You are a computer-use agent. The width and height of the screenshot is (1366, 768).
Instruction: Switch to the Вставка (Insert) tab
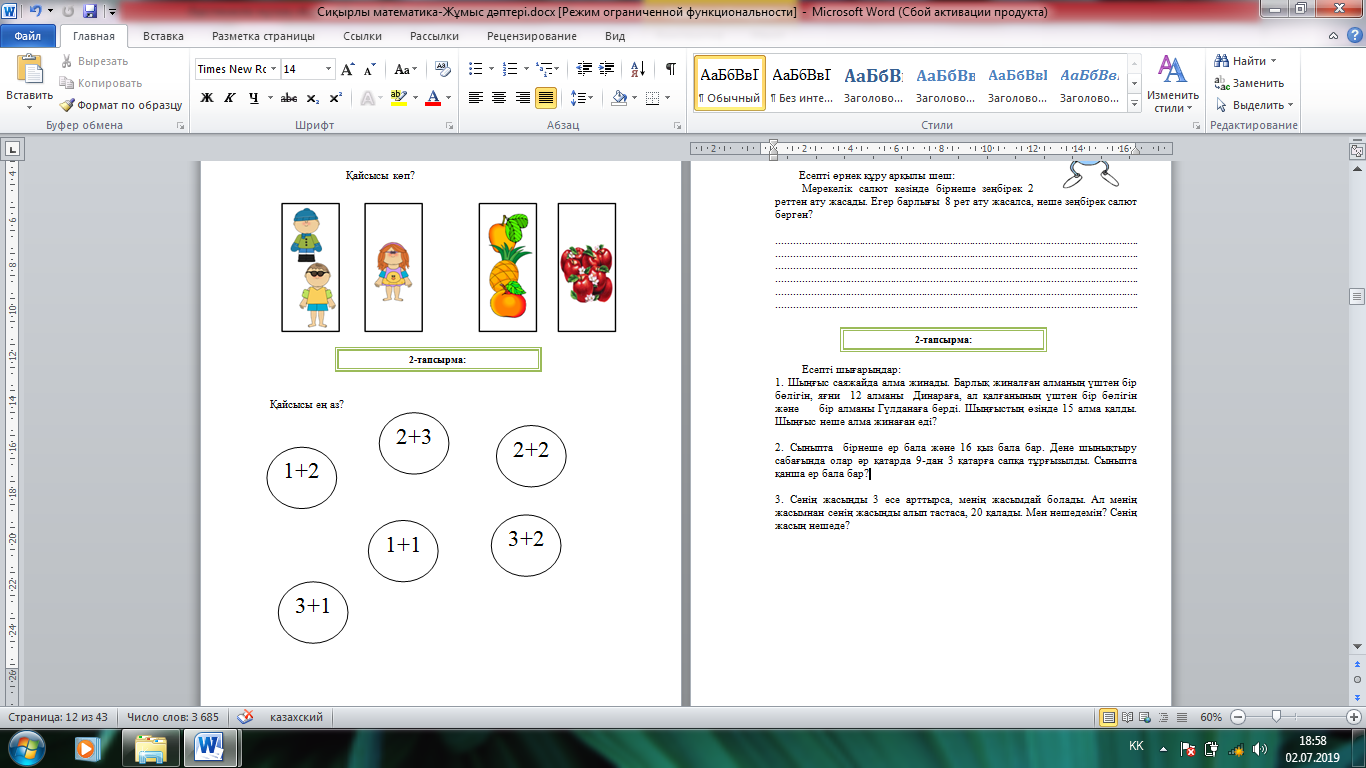163,36
